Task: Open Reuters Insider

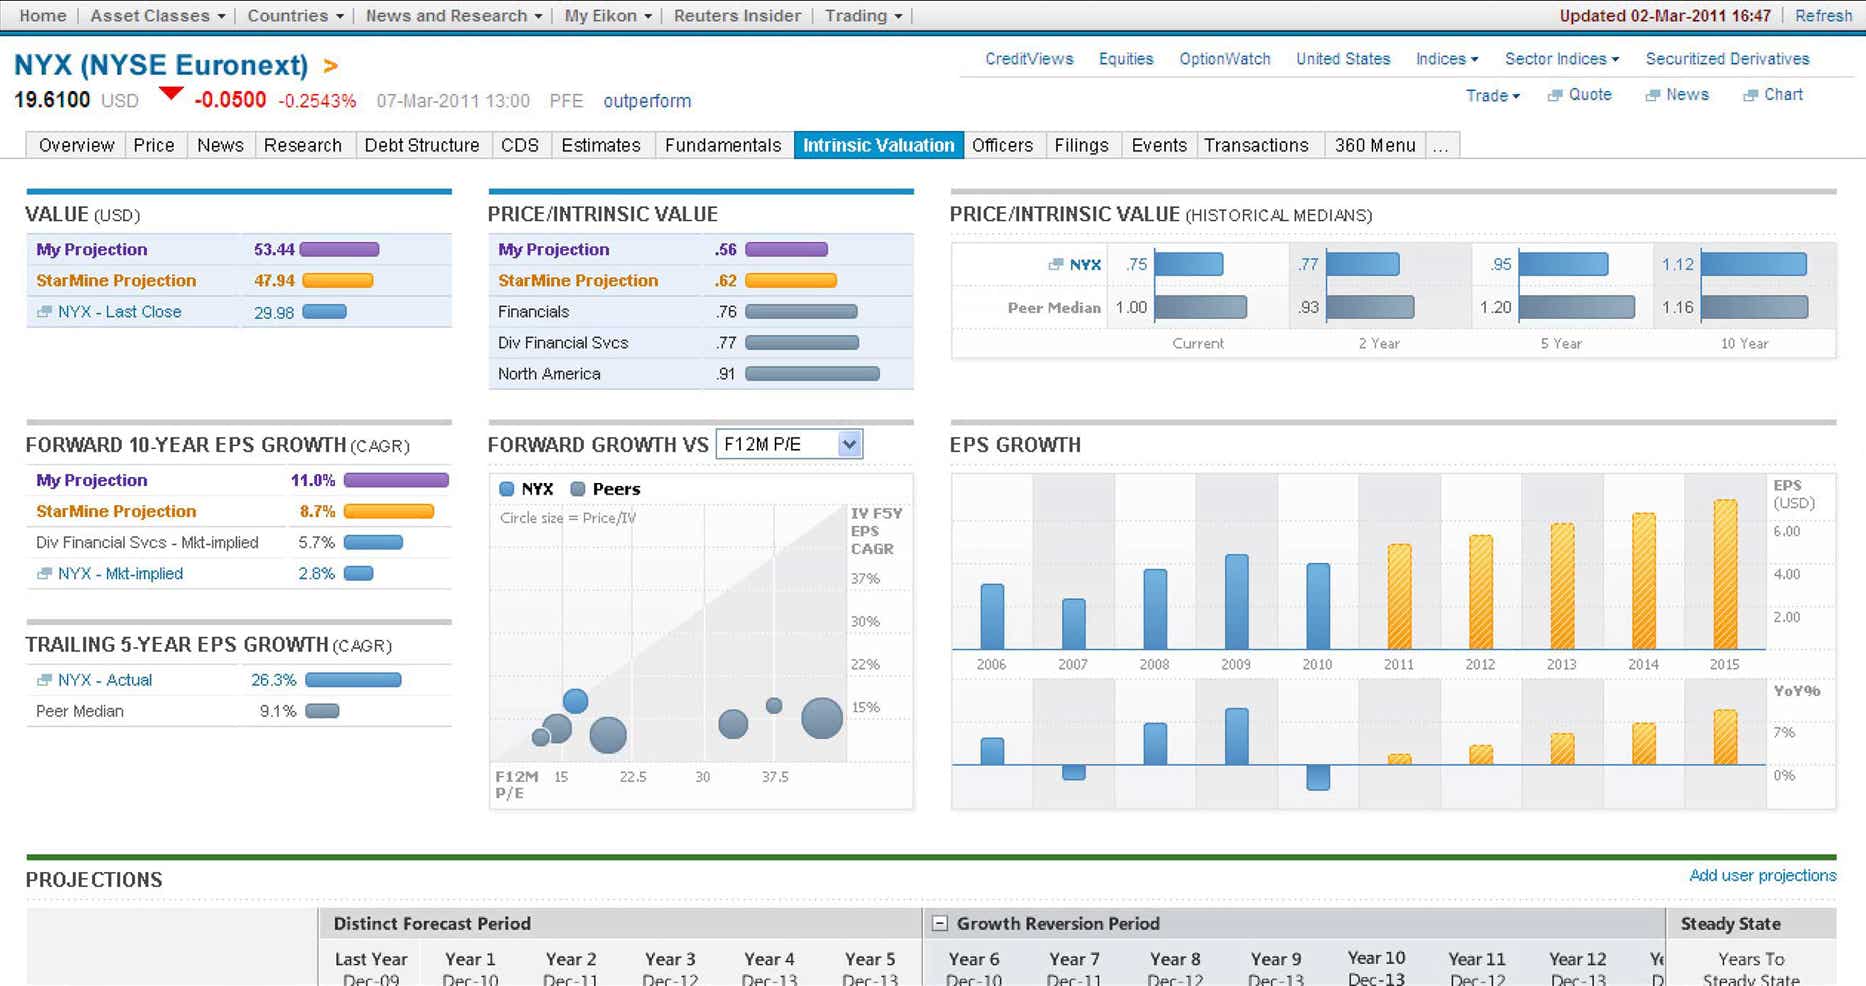Action: (x=737, y=16)
